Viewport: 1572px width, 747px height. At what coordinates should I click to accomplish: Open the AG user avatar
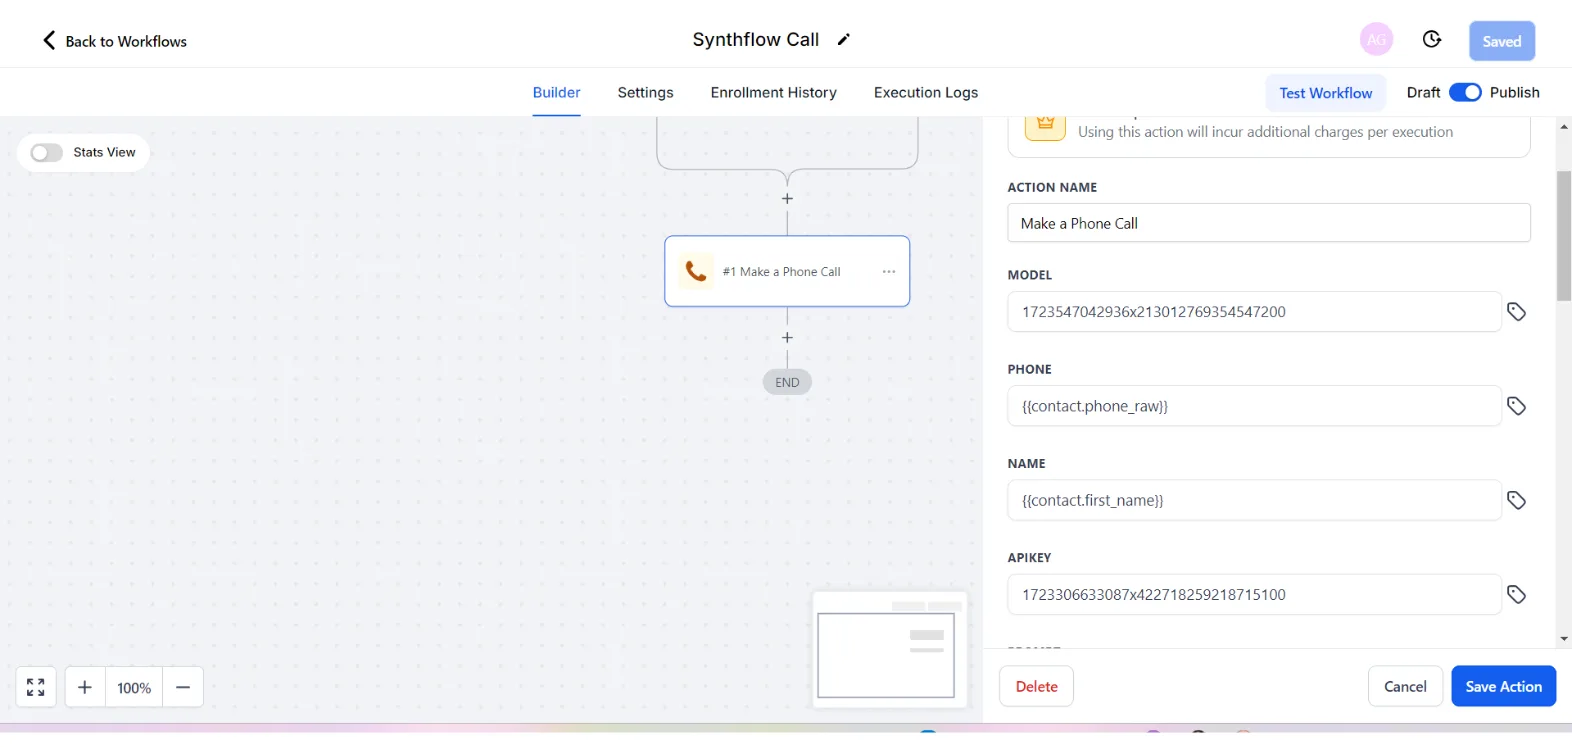(1377, 40)
